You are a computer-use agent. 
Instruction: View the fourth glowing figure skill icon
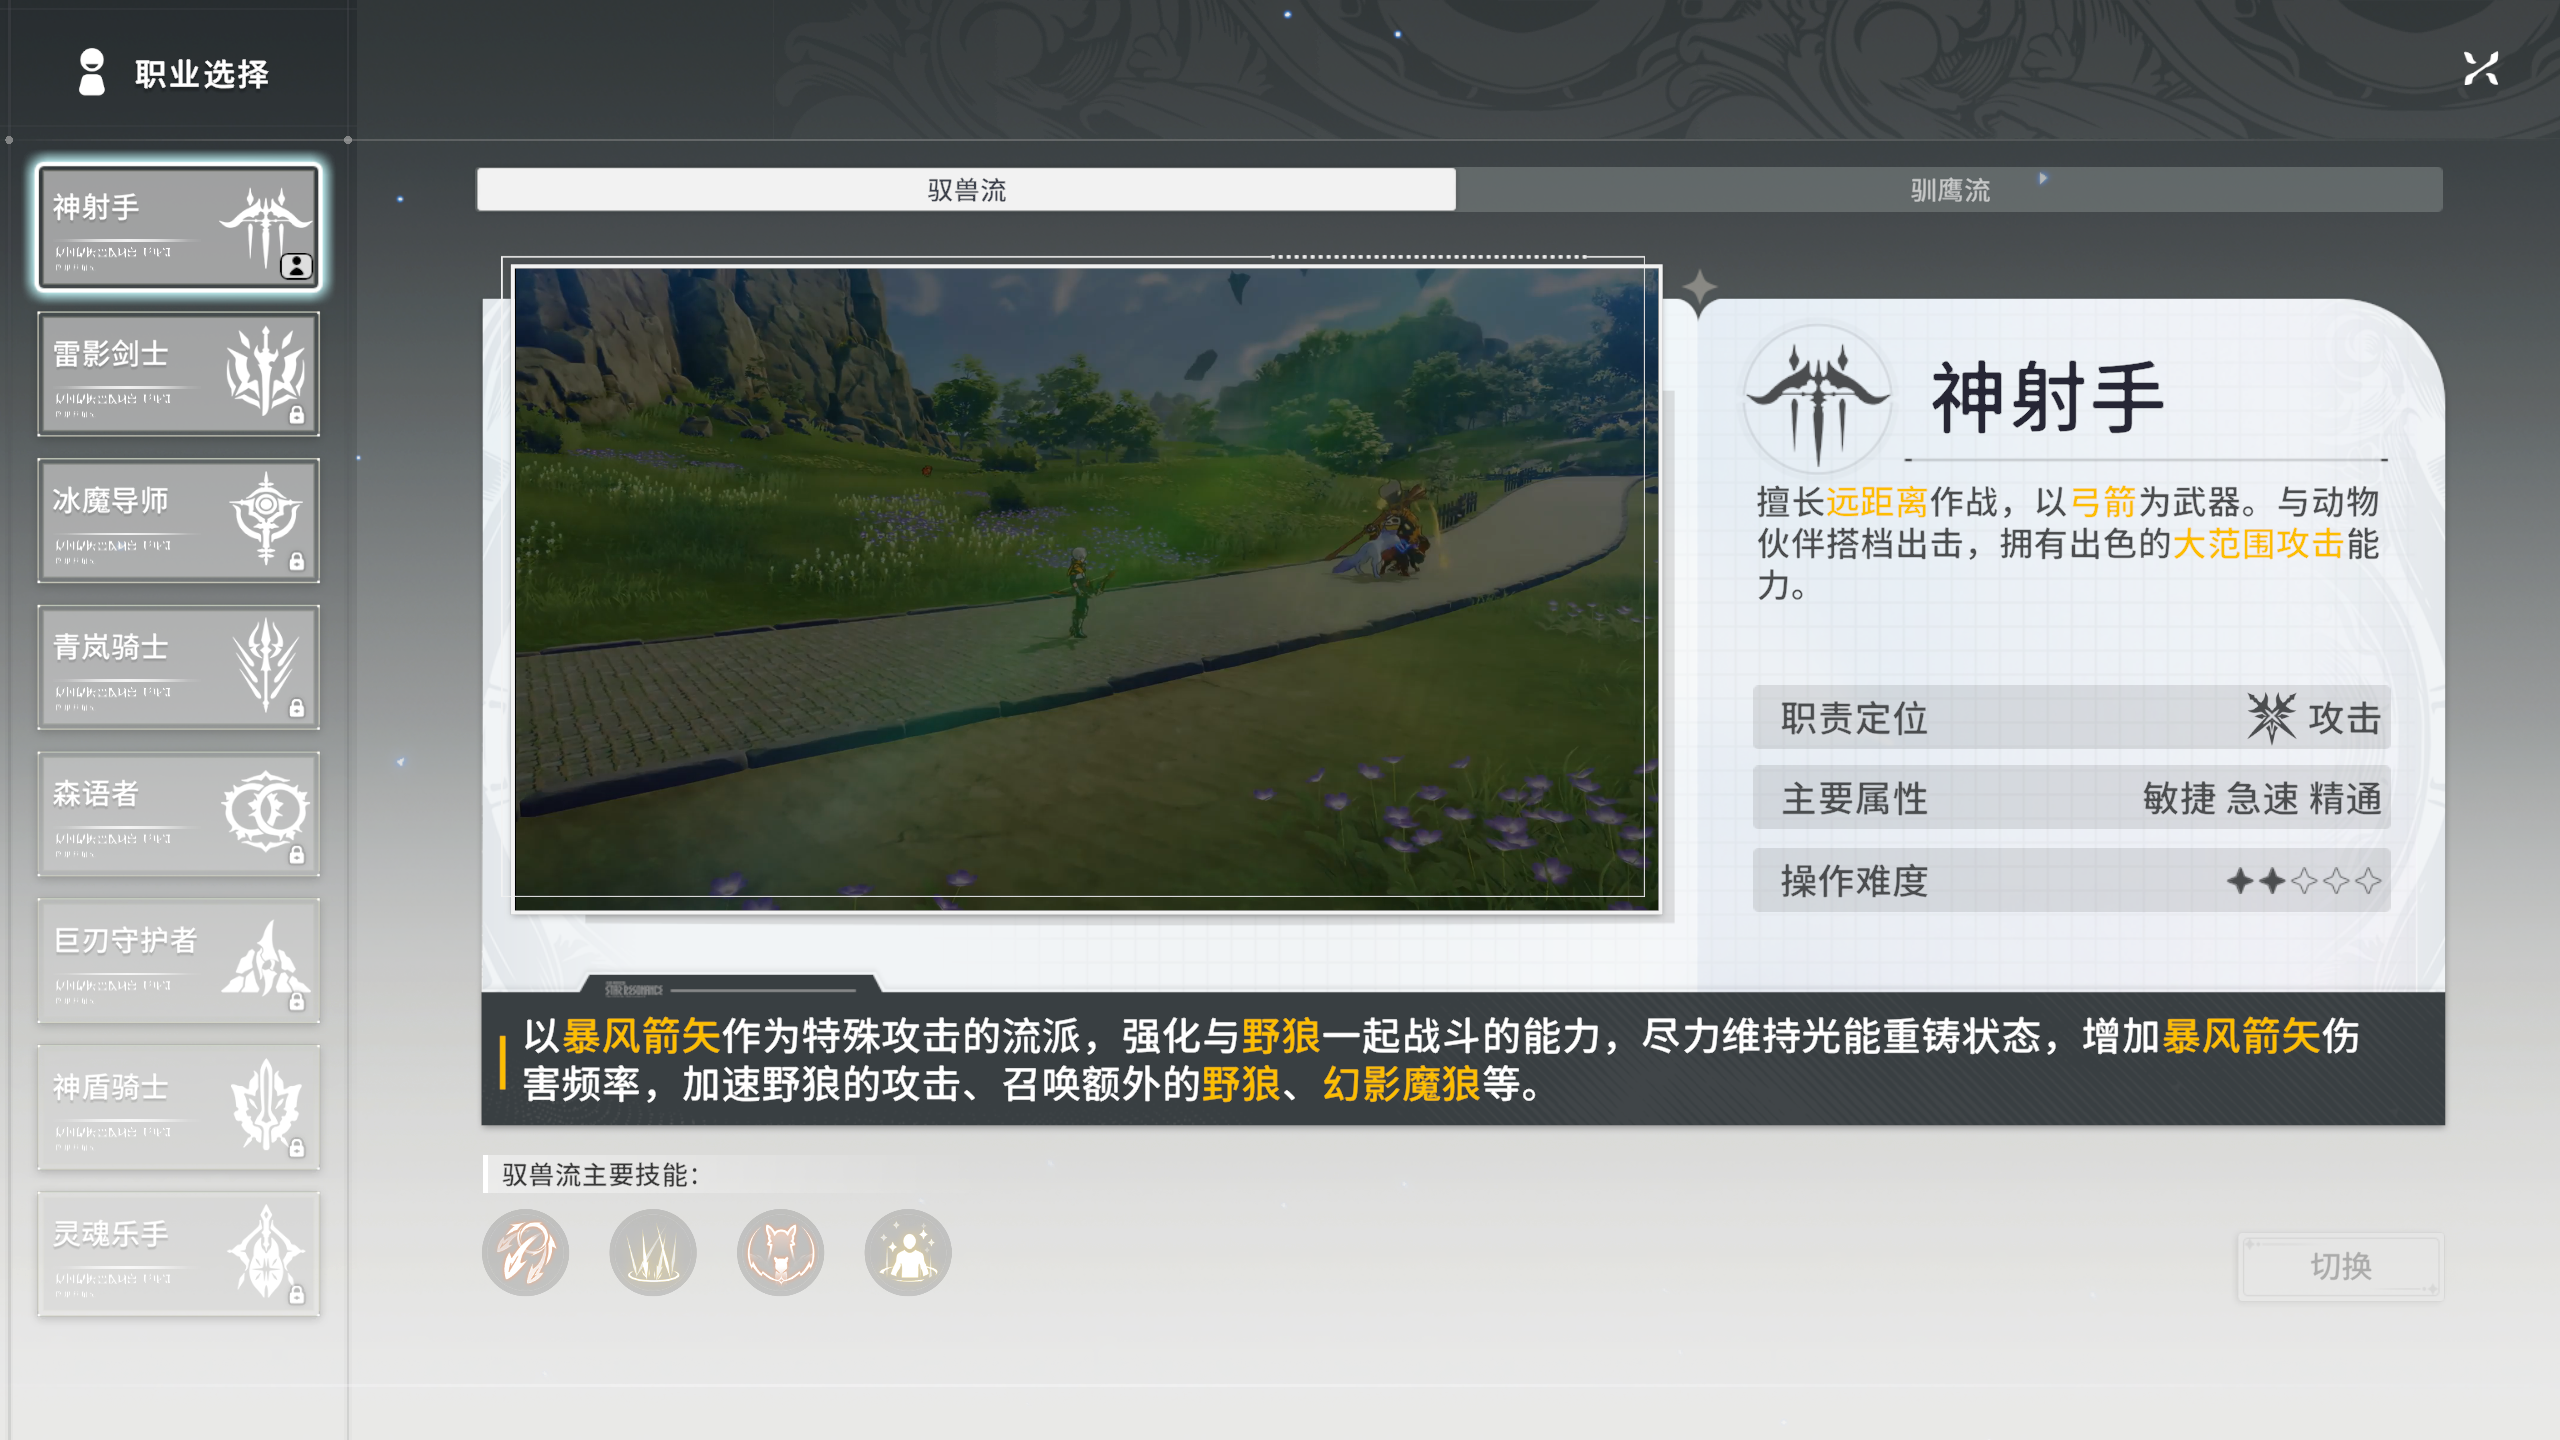tap(908, 1253)
